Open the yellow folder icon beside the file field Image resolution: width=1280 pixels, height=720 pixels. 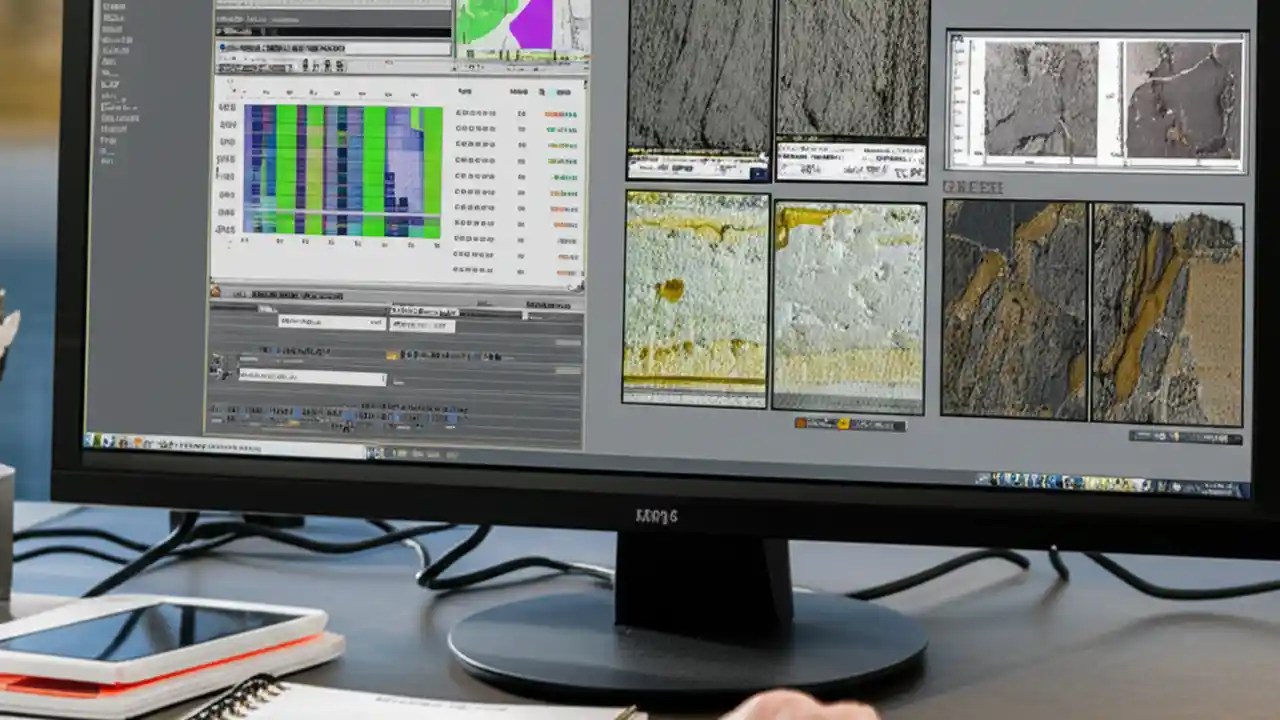(391, 357)
